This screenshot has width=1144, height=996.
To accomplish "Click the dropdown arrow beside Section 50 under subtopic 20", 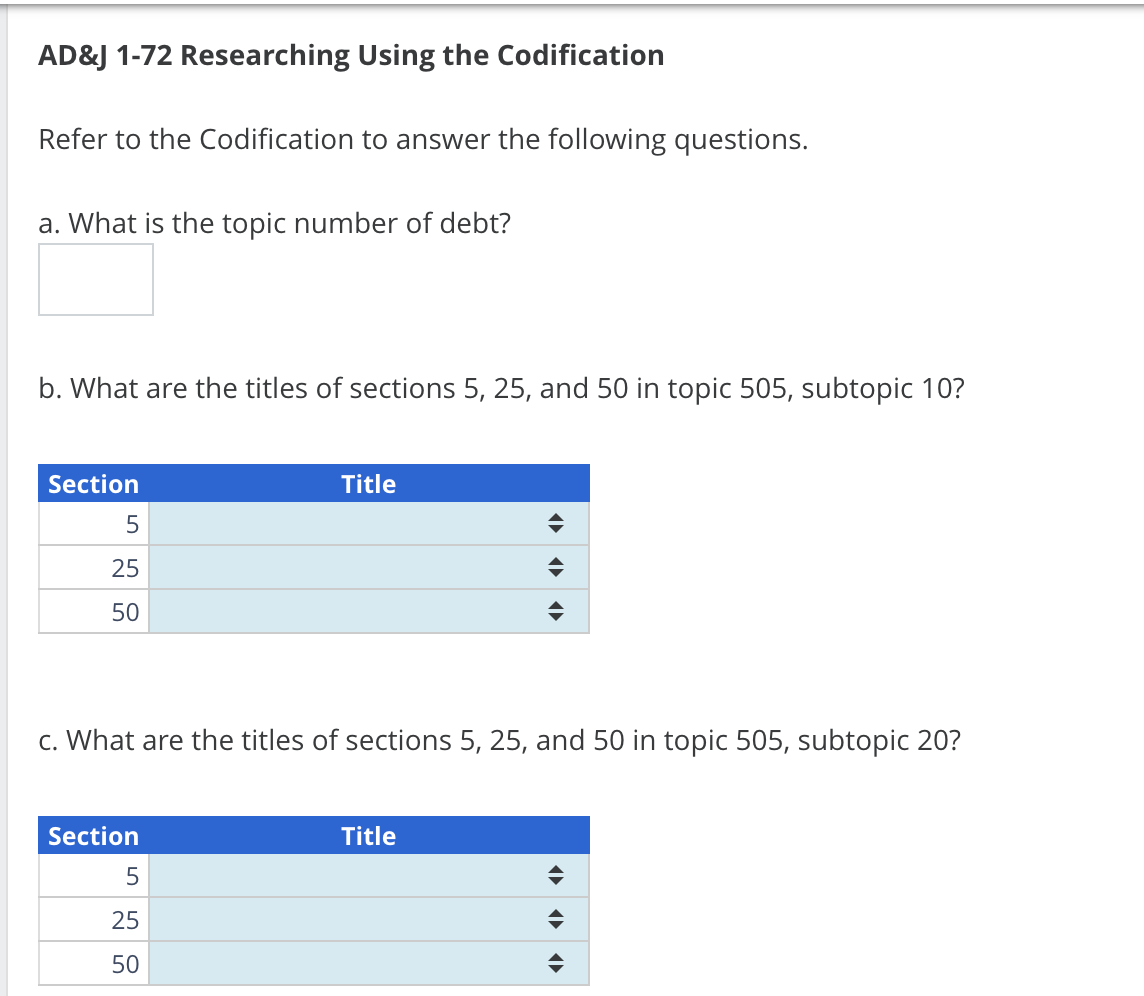I will pyautogui.click(x=556, y=963).
